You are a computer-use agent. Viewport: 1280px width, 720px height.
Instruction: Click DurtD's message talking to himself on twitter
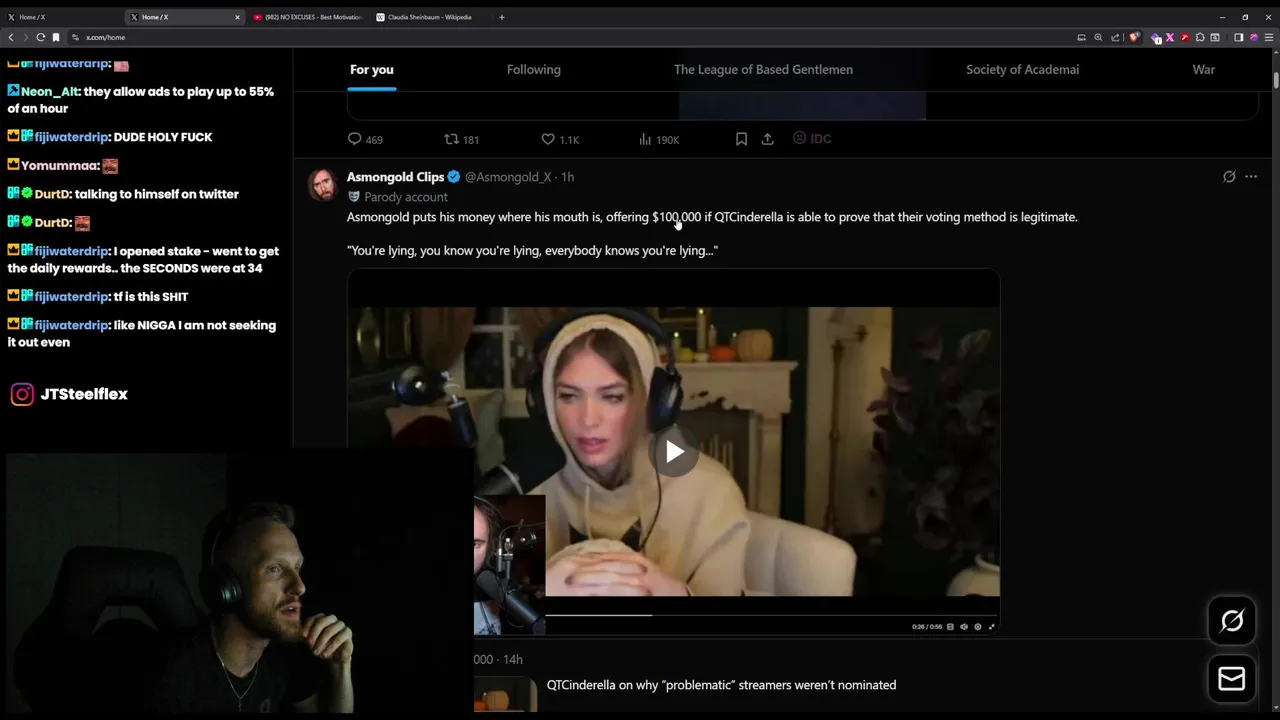[156, 194]
